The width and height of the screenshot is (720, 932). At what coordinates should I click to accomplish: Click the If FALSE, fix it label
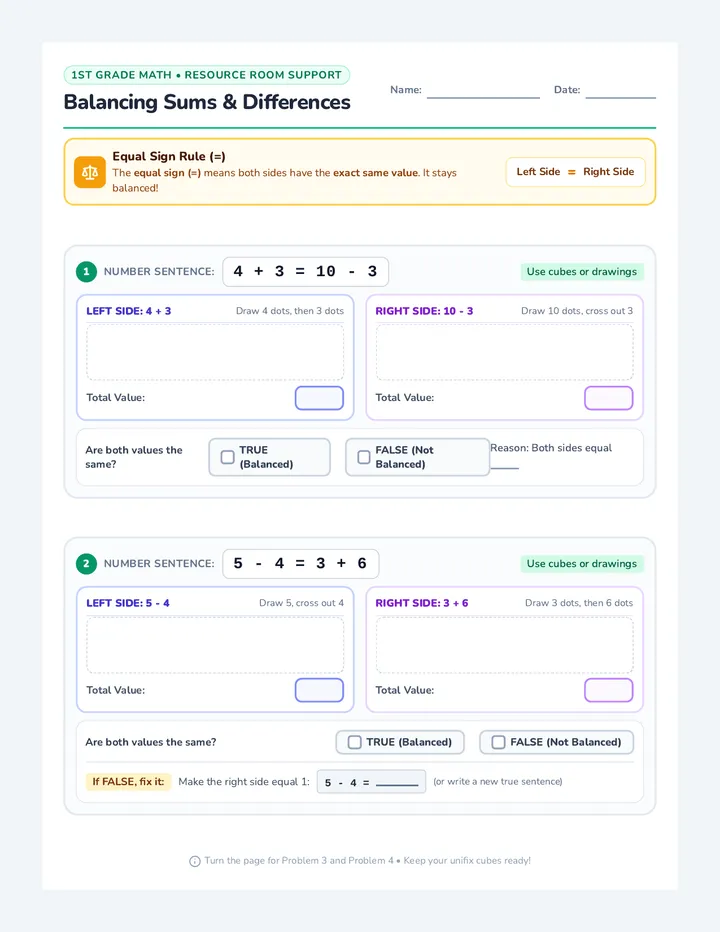(128, 782)
